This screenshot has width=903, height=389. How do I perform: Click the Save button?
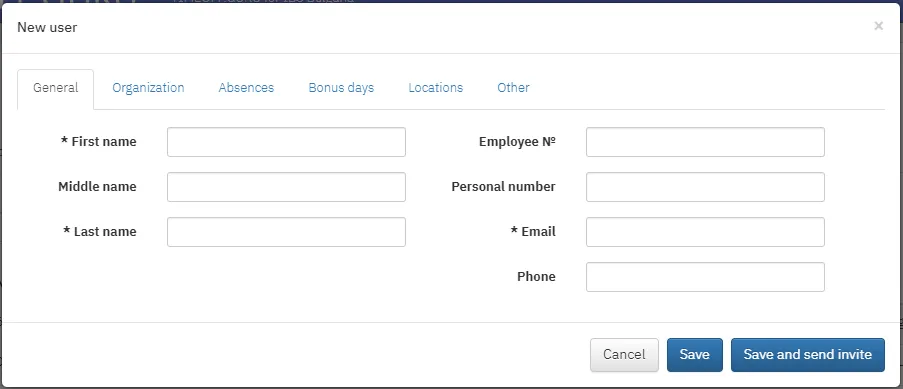pyautogui.click(x=695, y=355)
